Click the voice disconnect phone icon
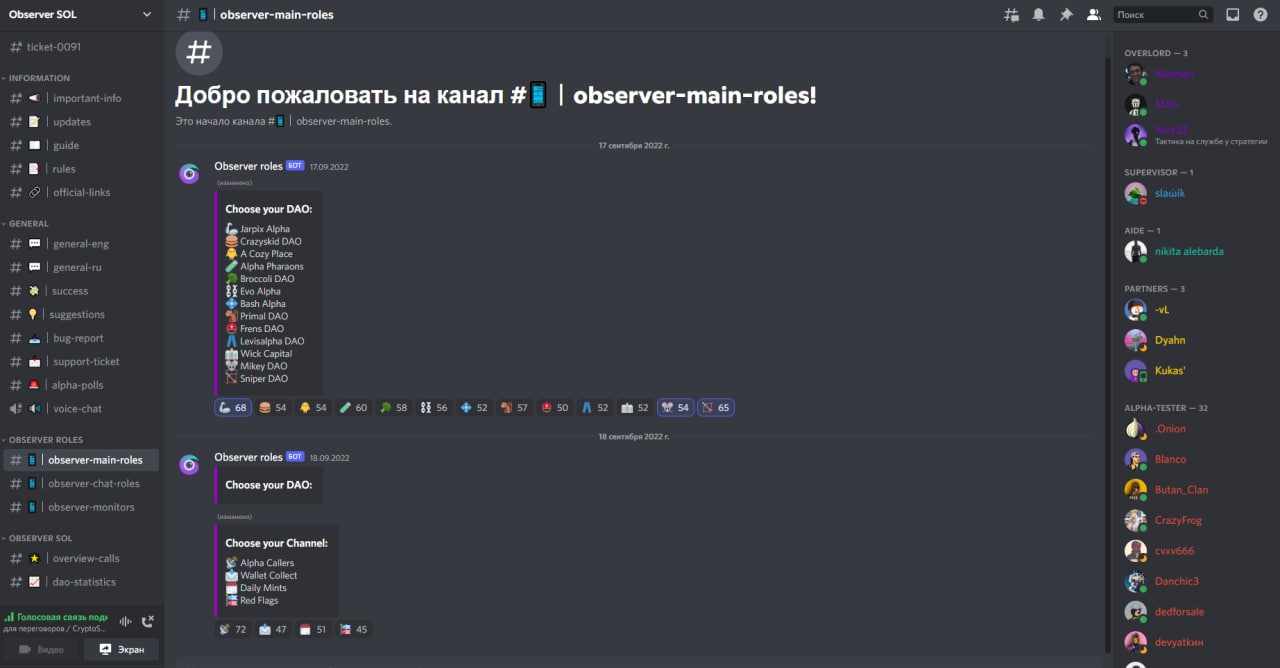The width and height of the screenshot is (1280, 668). (x=148, y=621)
